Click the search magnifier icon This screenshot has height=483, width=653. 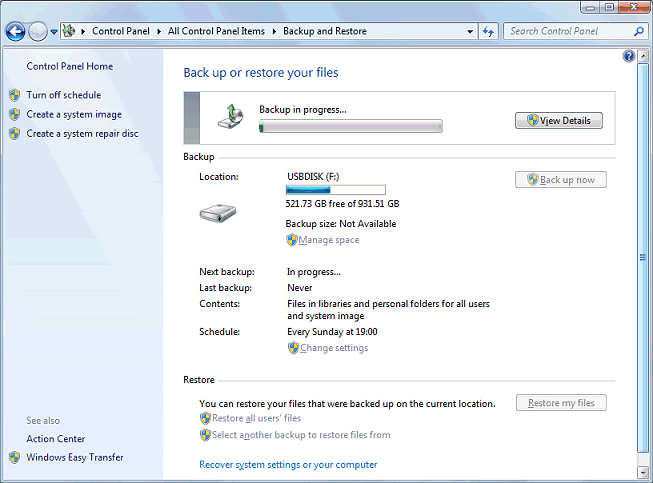[x=639, y=31]
